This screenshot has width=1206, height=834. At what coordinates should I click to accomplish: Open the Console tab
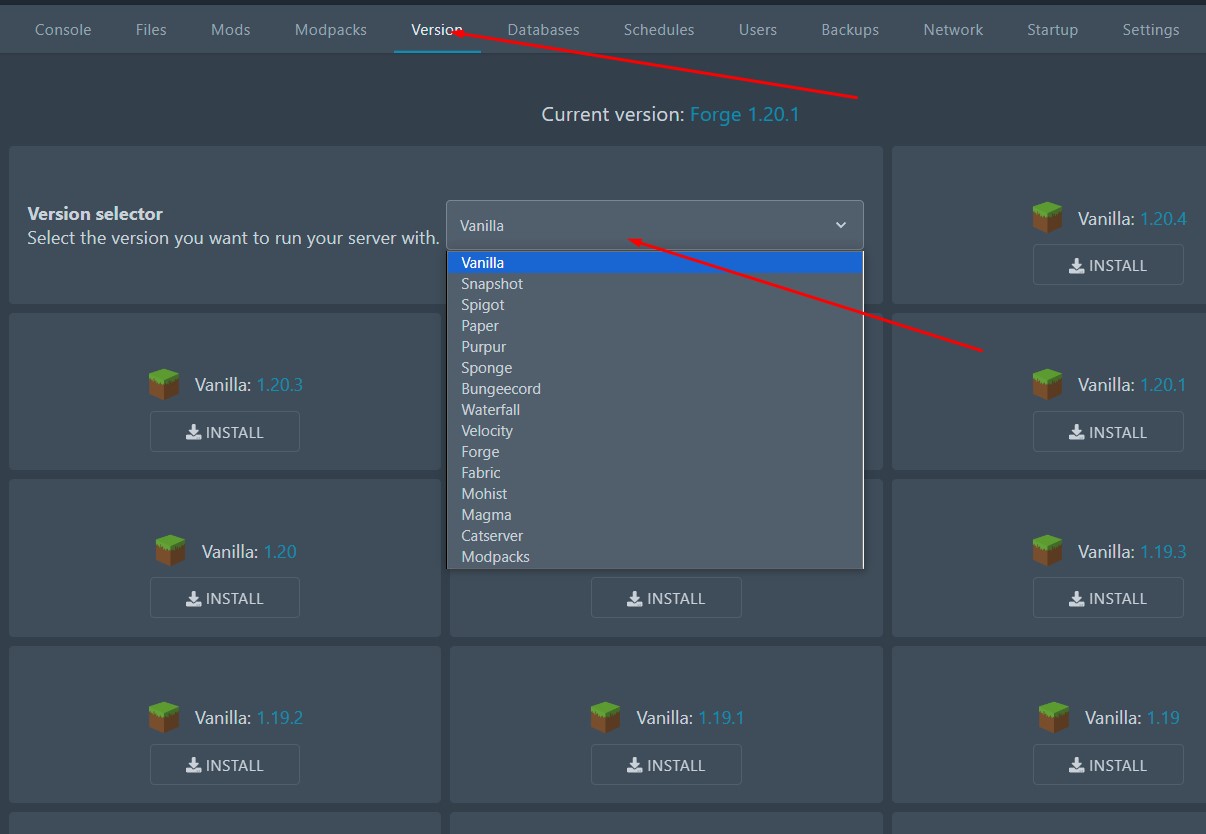pos(63,29)
